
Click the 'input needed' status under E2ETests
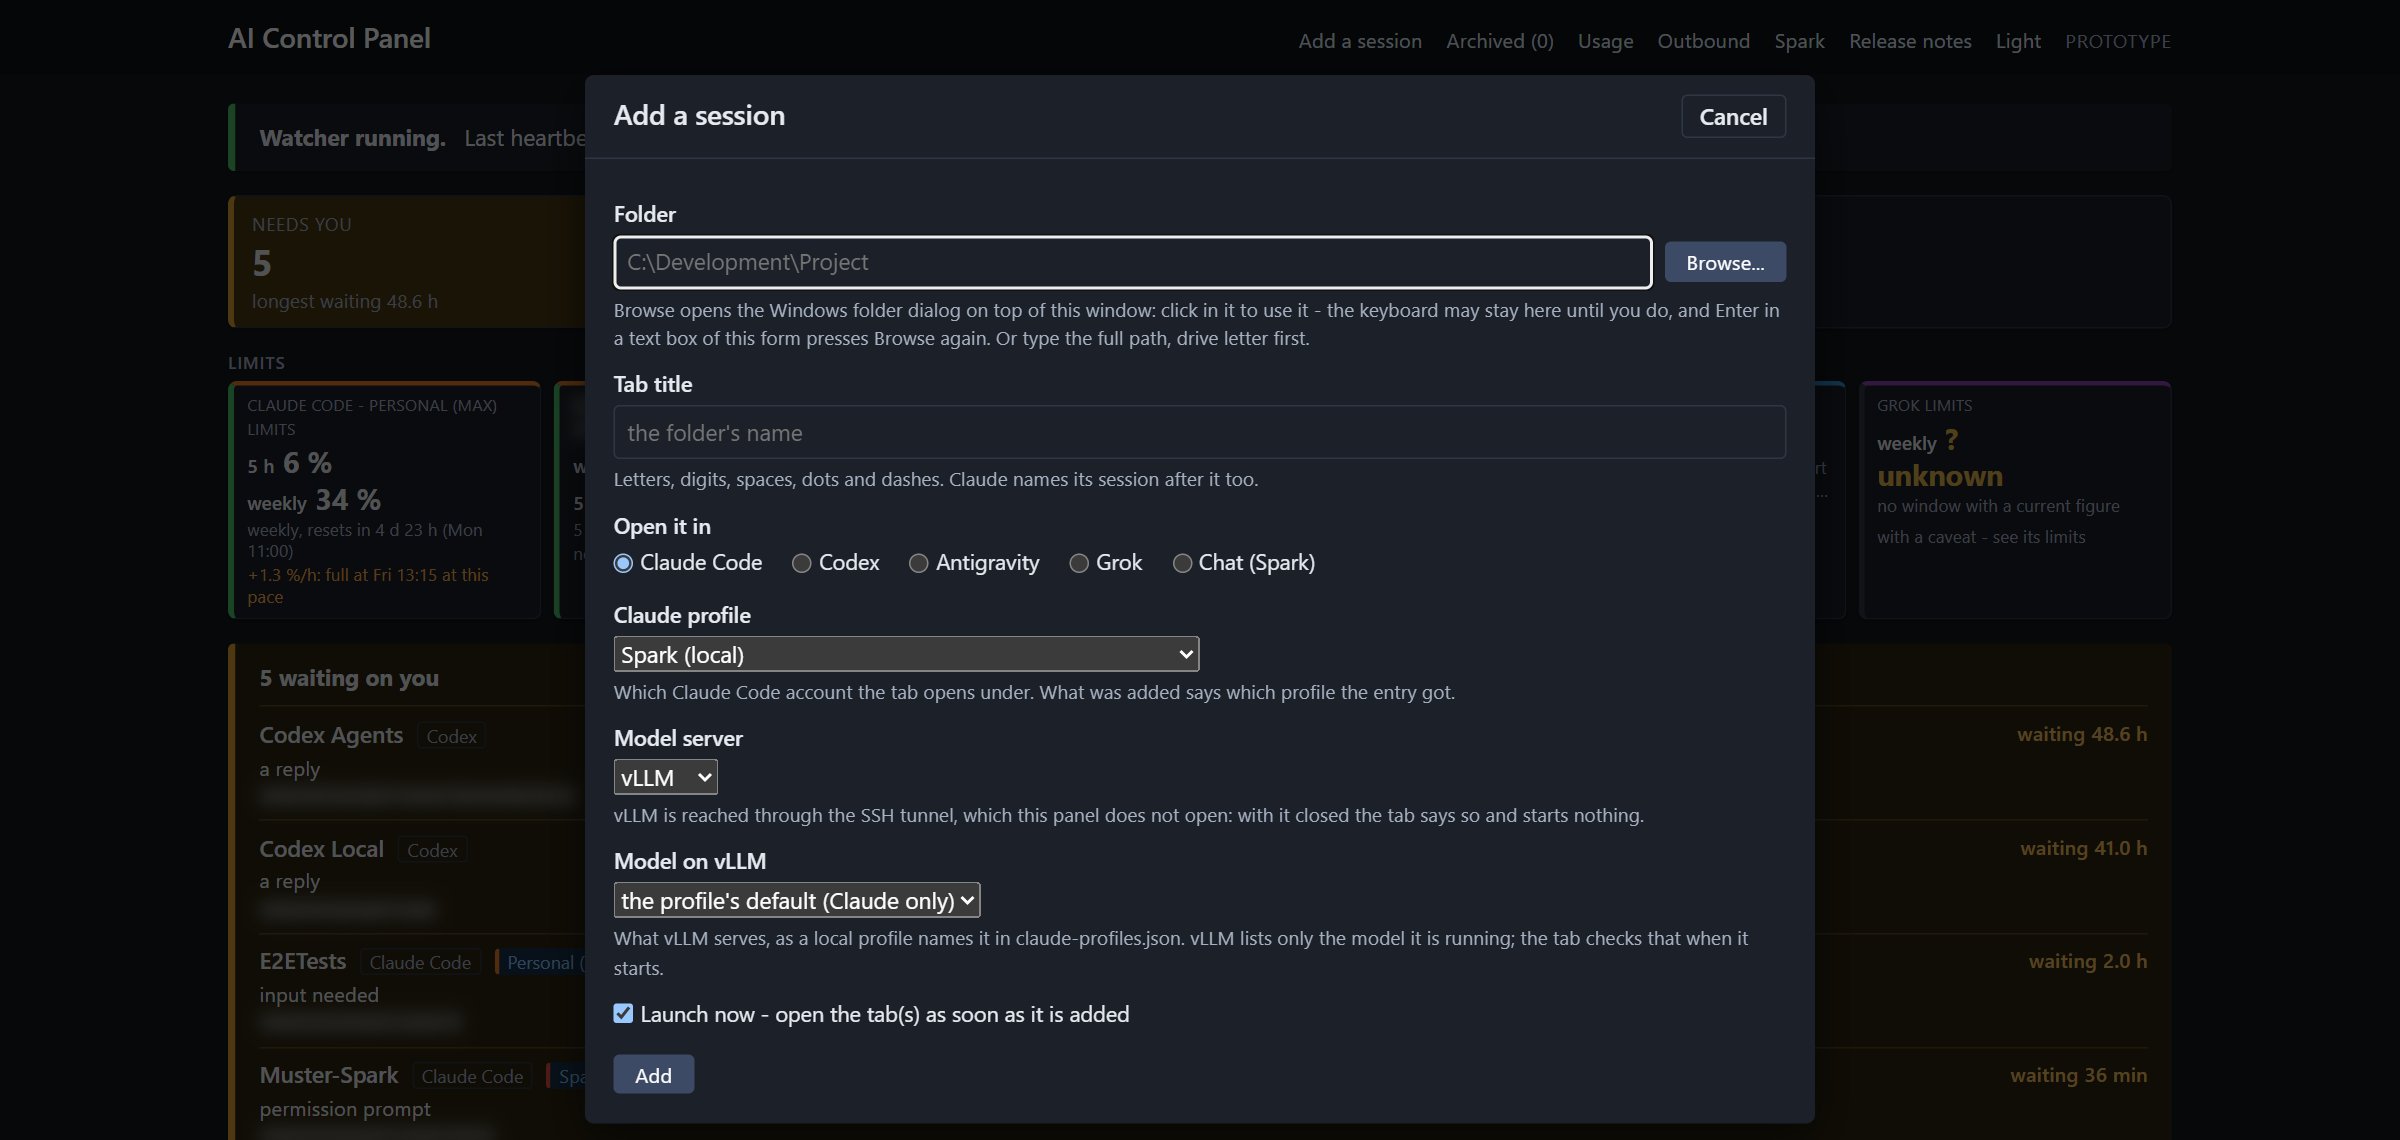coord(319,995)
